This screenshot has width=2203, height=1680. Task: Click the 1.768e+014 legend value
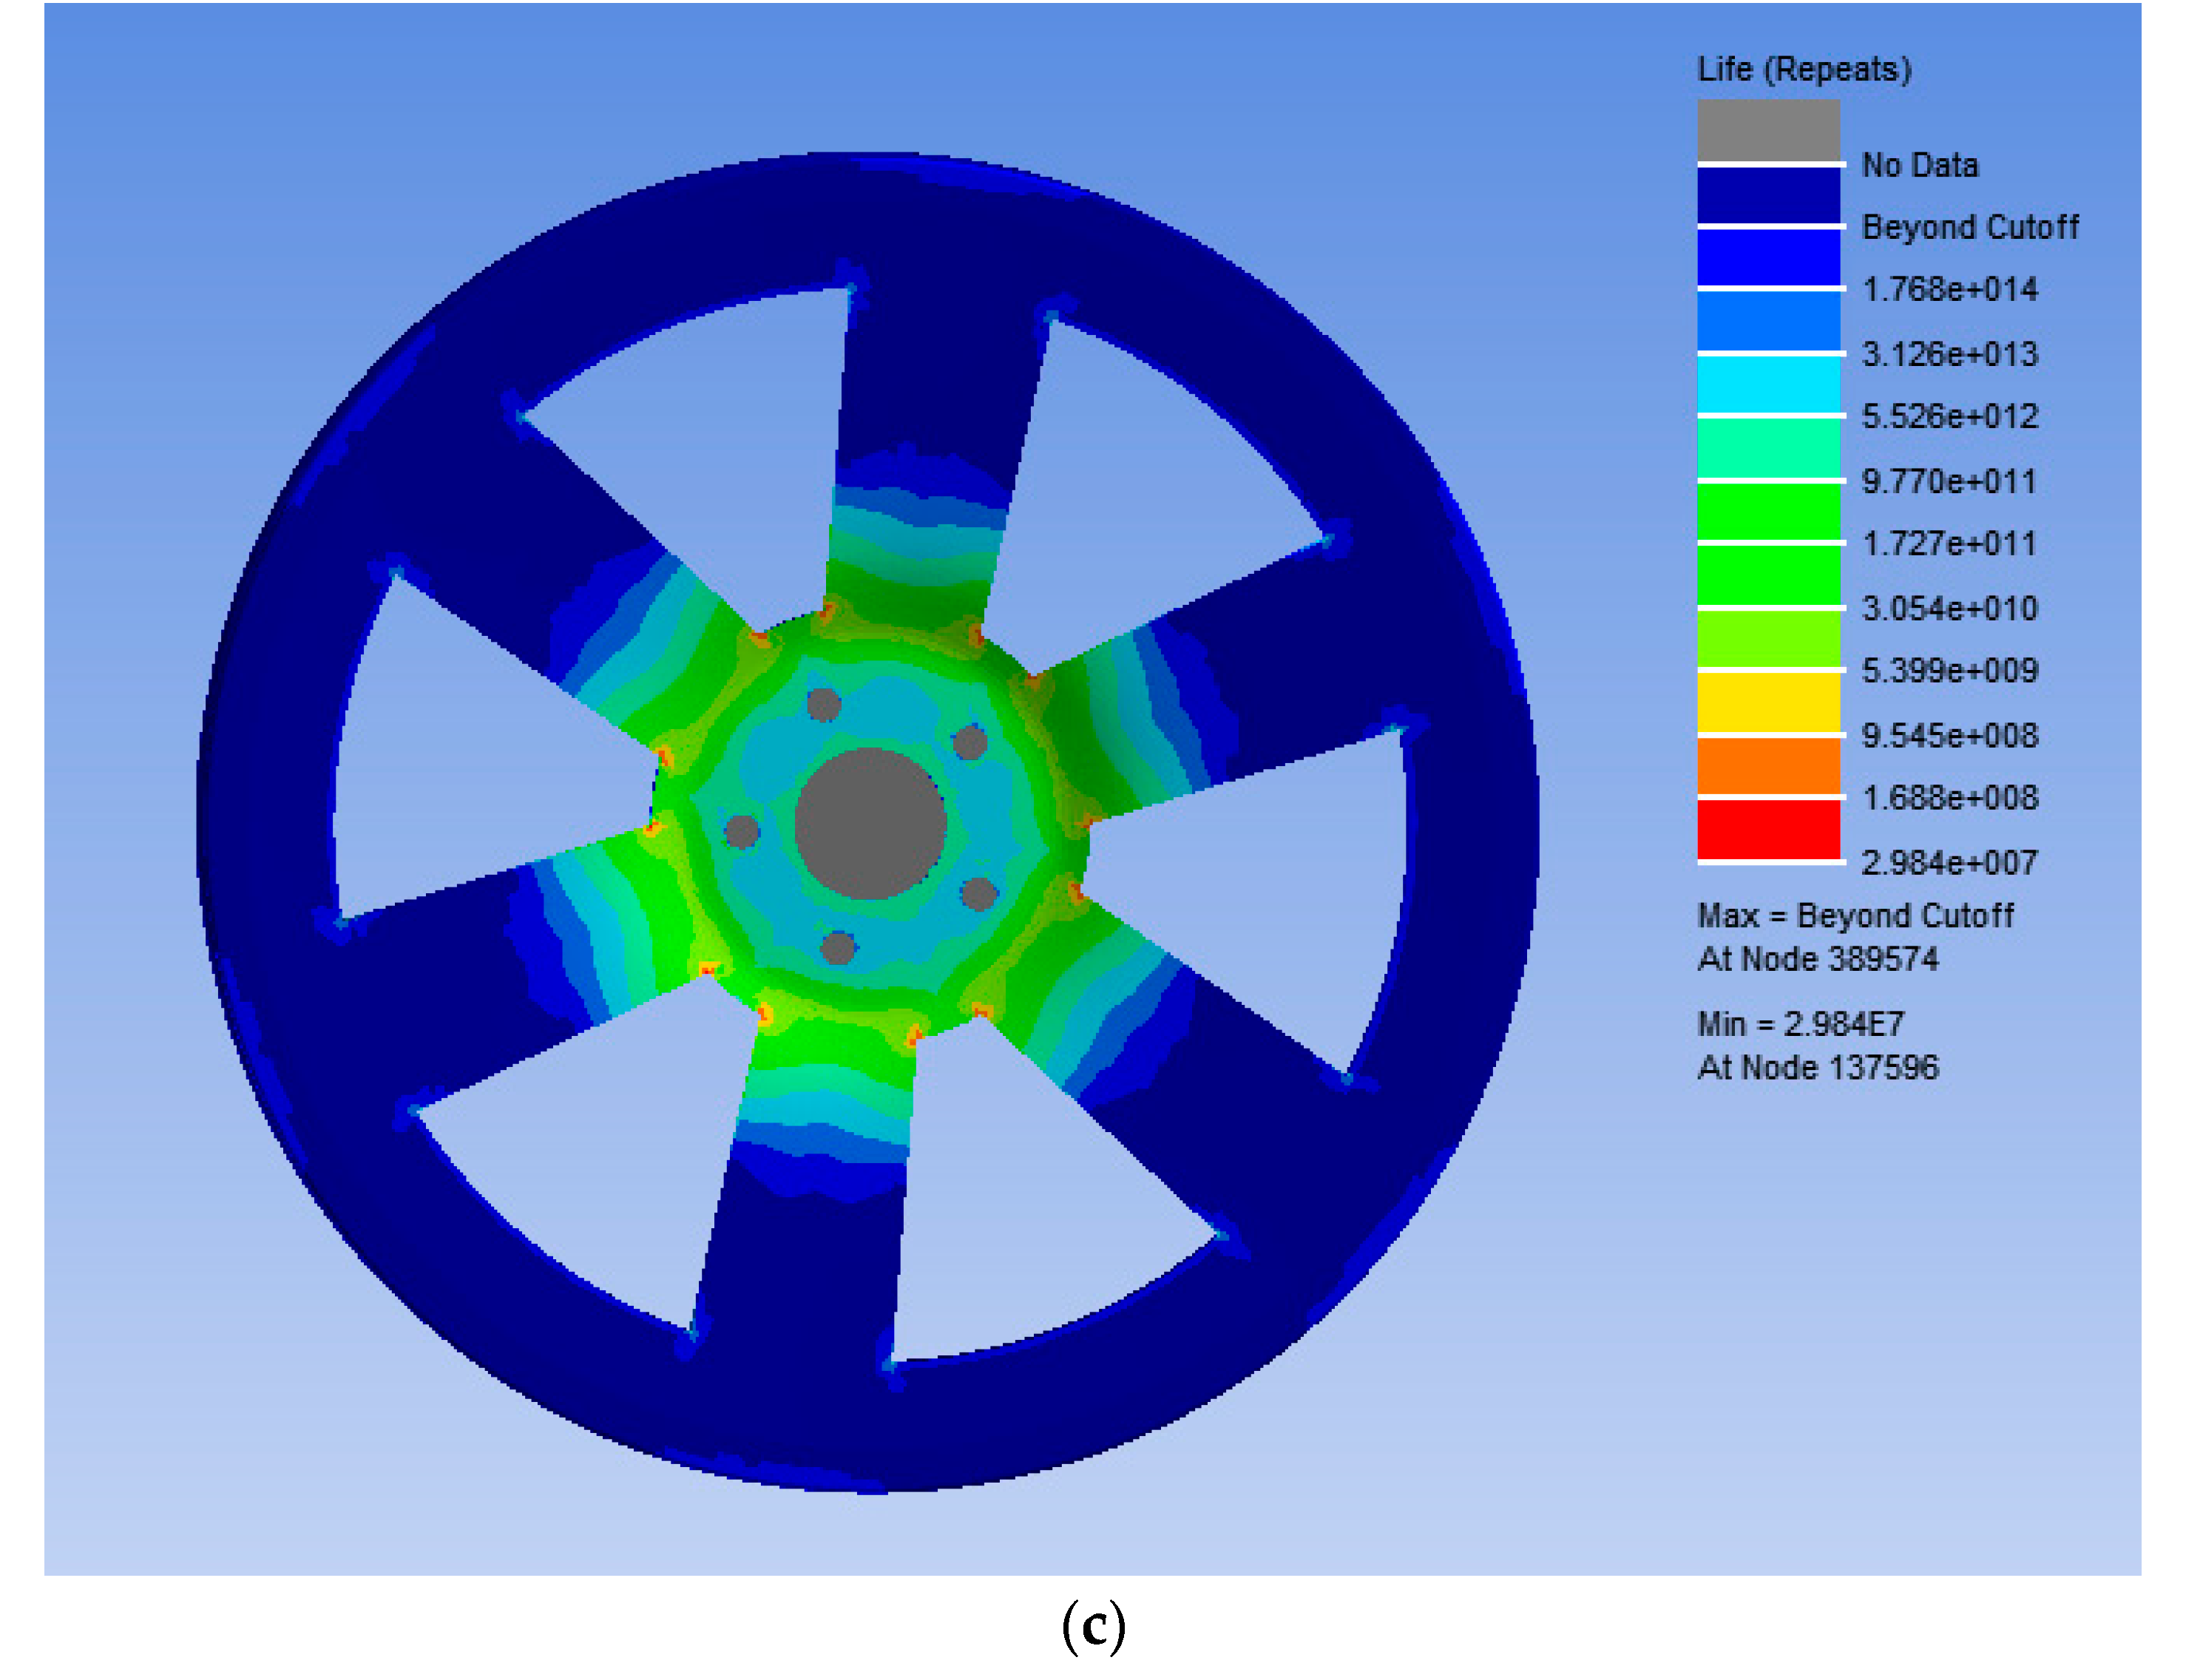tap(1949, 289)
